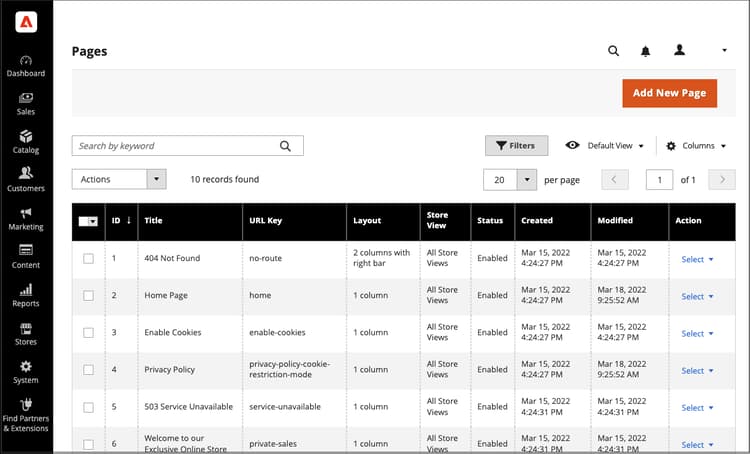
Task: Click the current page number field
Action: click(659, 180)
